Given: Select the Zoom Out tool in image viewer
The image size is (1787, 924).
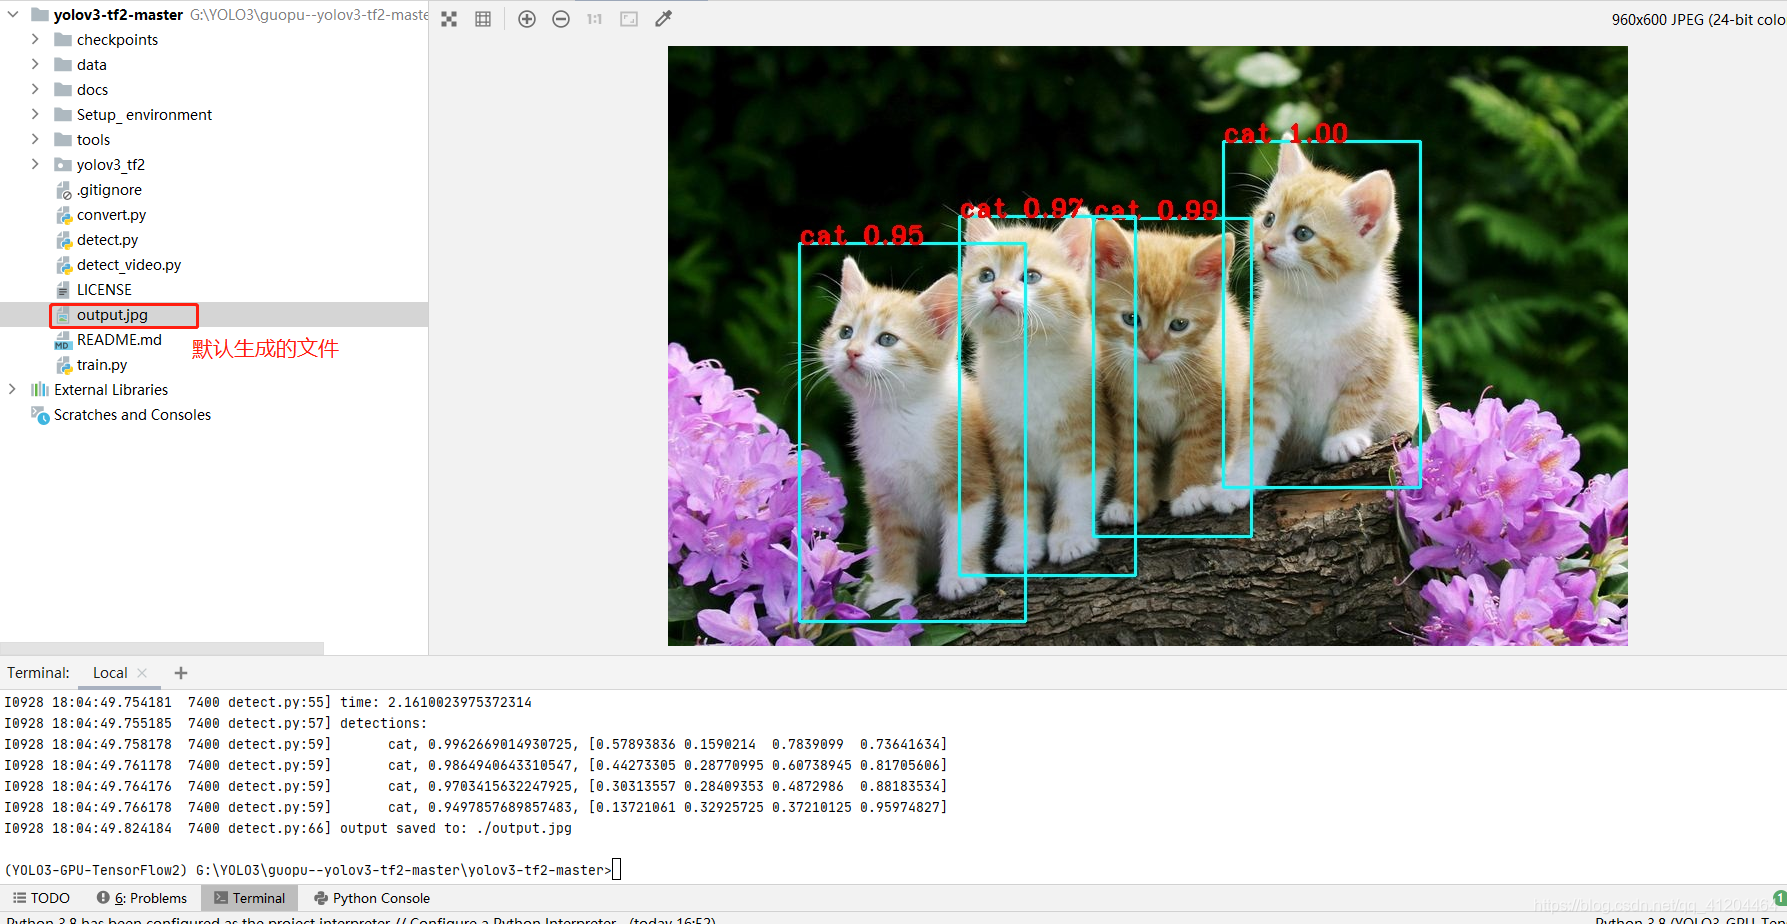Looking at the screenshot, I should pyautogui.click(x=561, y=18).
